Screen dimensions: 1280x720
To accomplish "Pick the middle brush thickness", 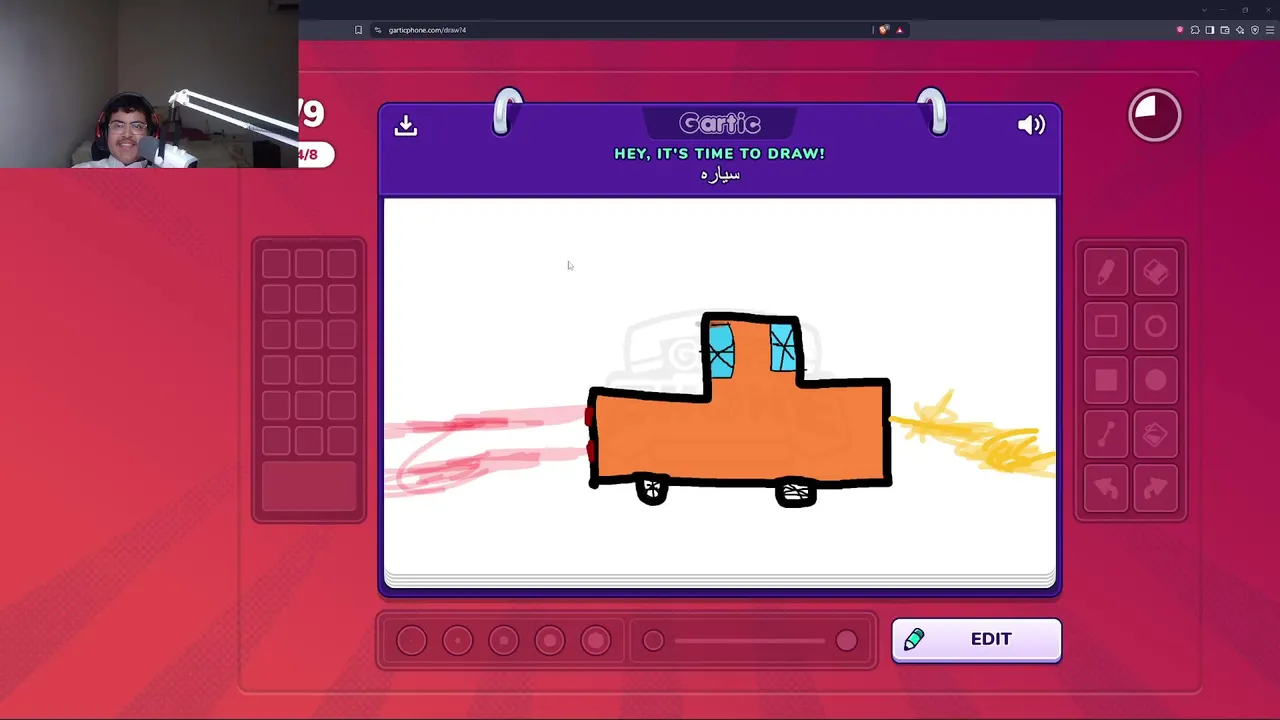I will click(x=503, y=641).
